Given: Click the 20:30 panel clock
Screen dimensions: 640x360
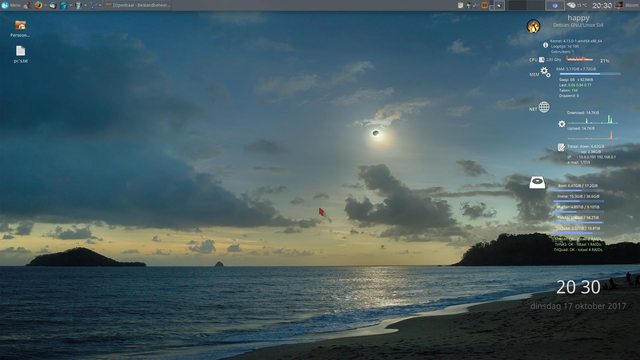Looking at the screenshot, I should [x=602, y=5].
